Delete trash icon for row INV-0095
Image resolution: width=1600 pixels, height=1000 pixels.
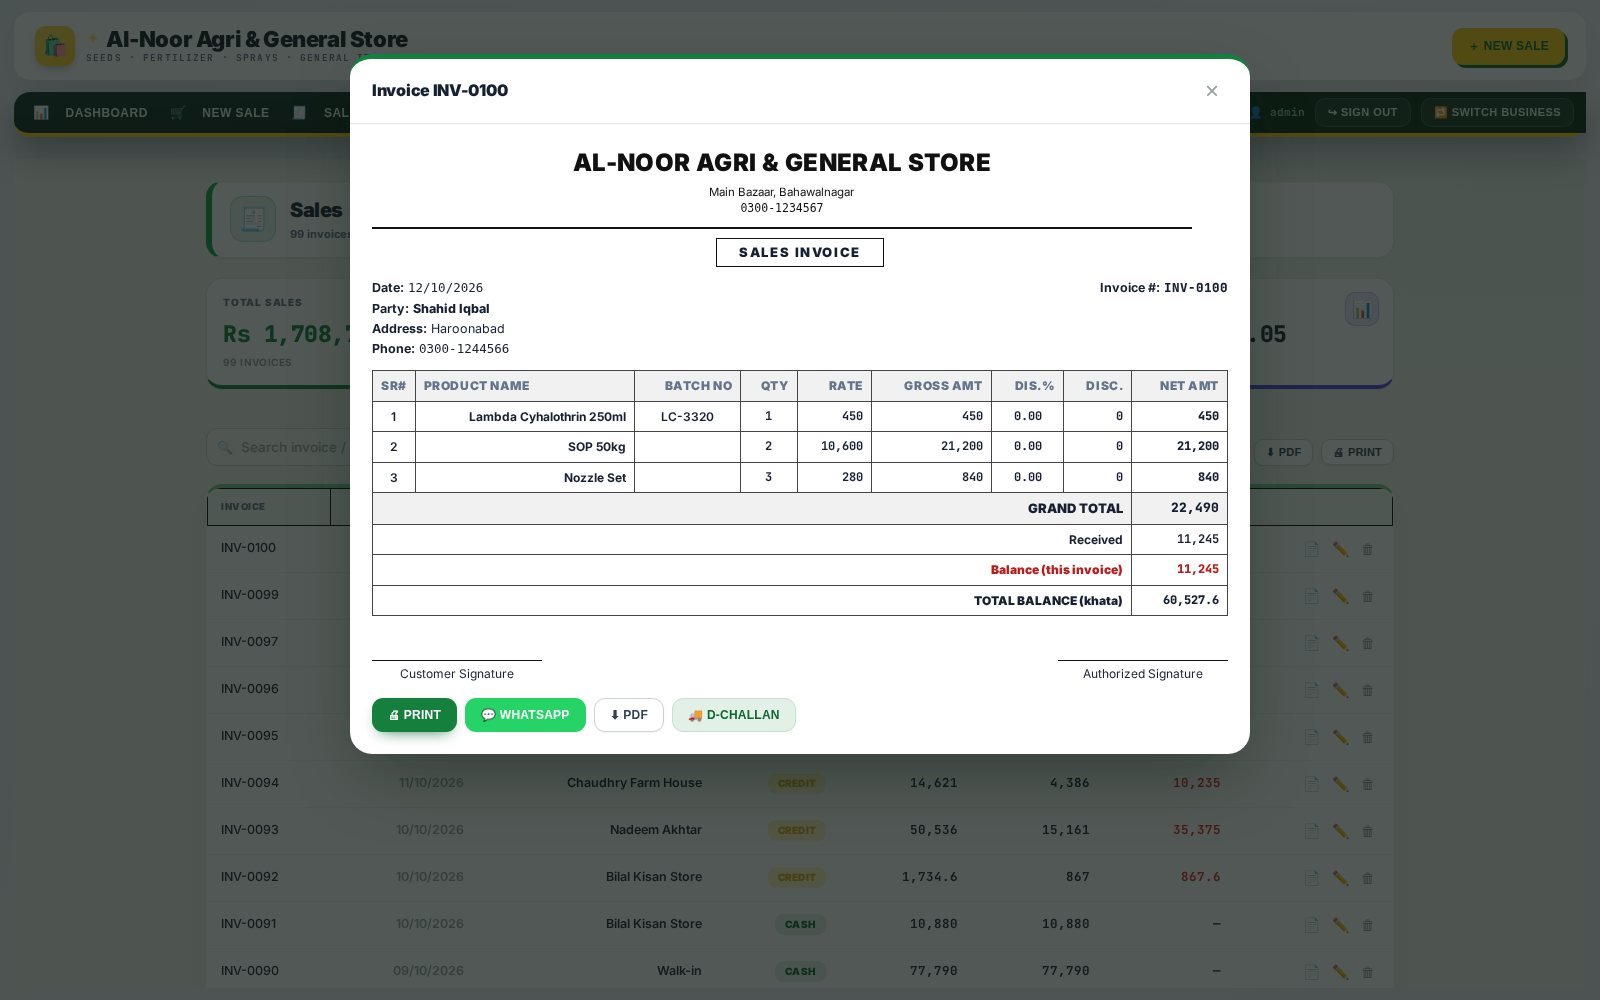pyautogui.click(x=1367, y=737)
